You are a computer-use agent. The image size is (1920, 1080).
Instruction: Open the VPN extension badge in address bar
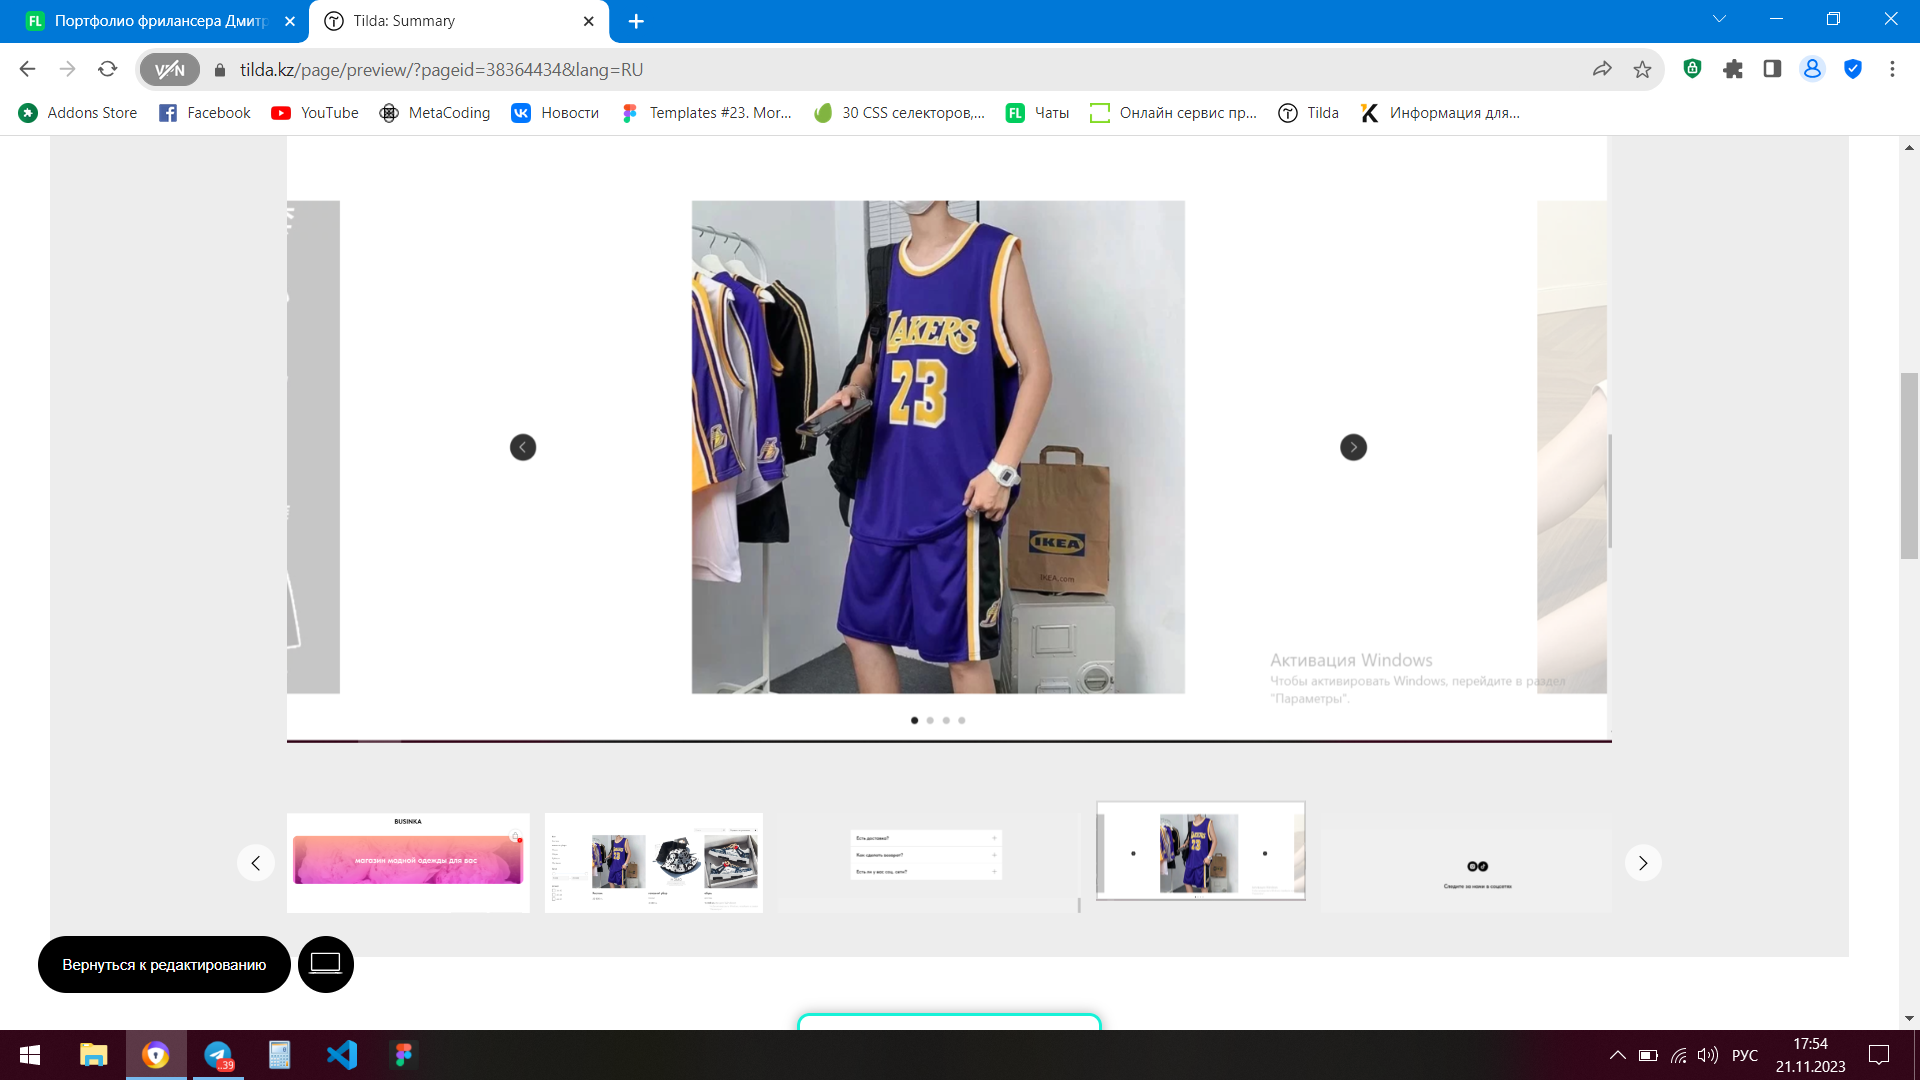(170, 70)
